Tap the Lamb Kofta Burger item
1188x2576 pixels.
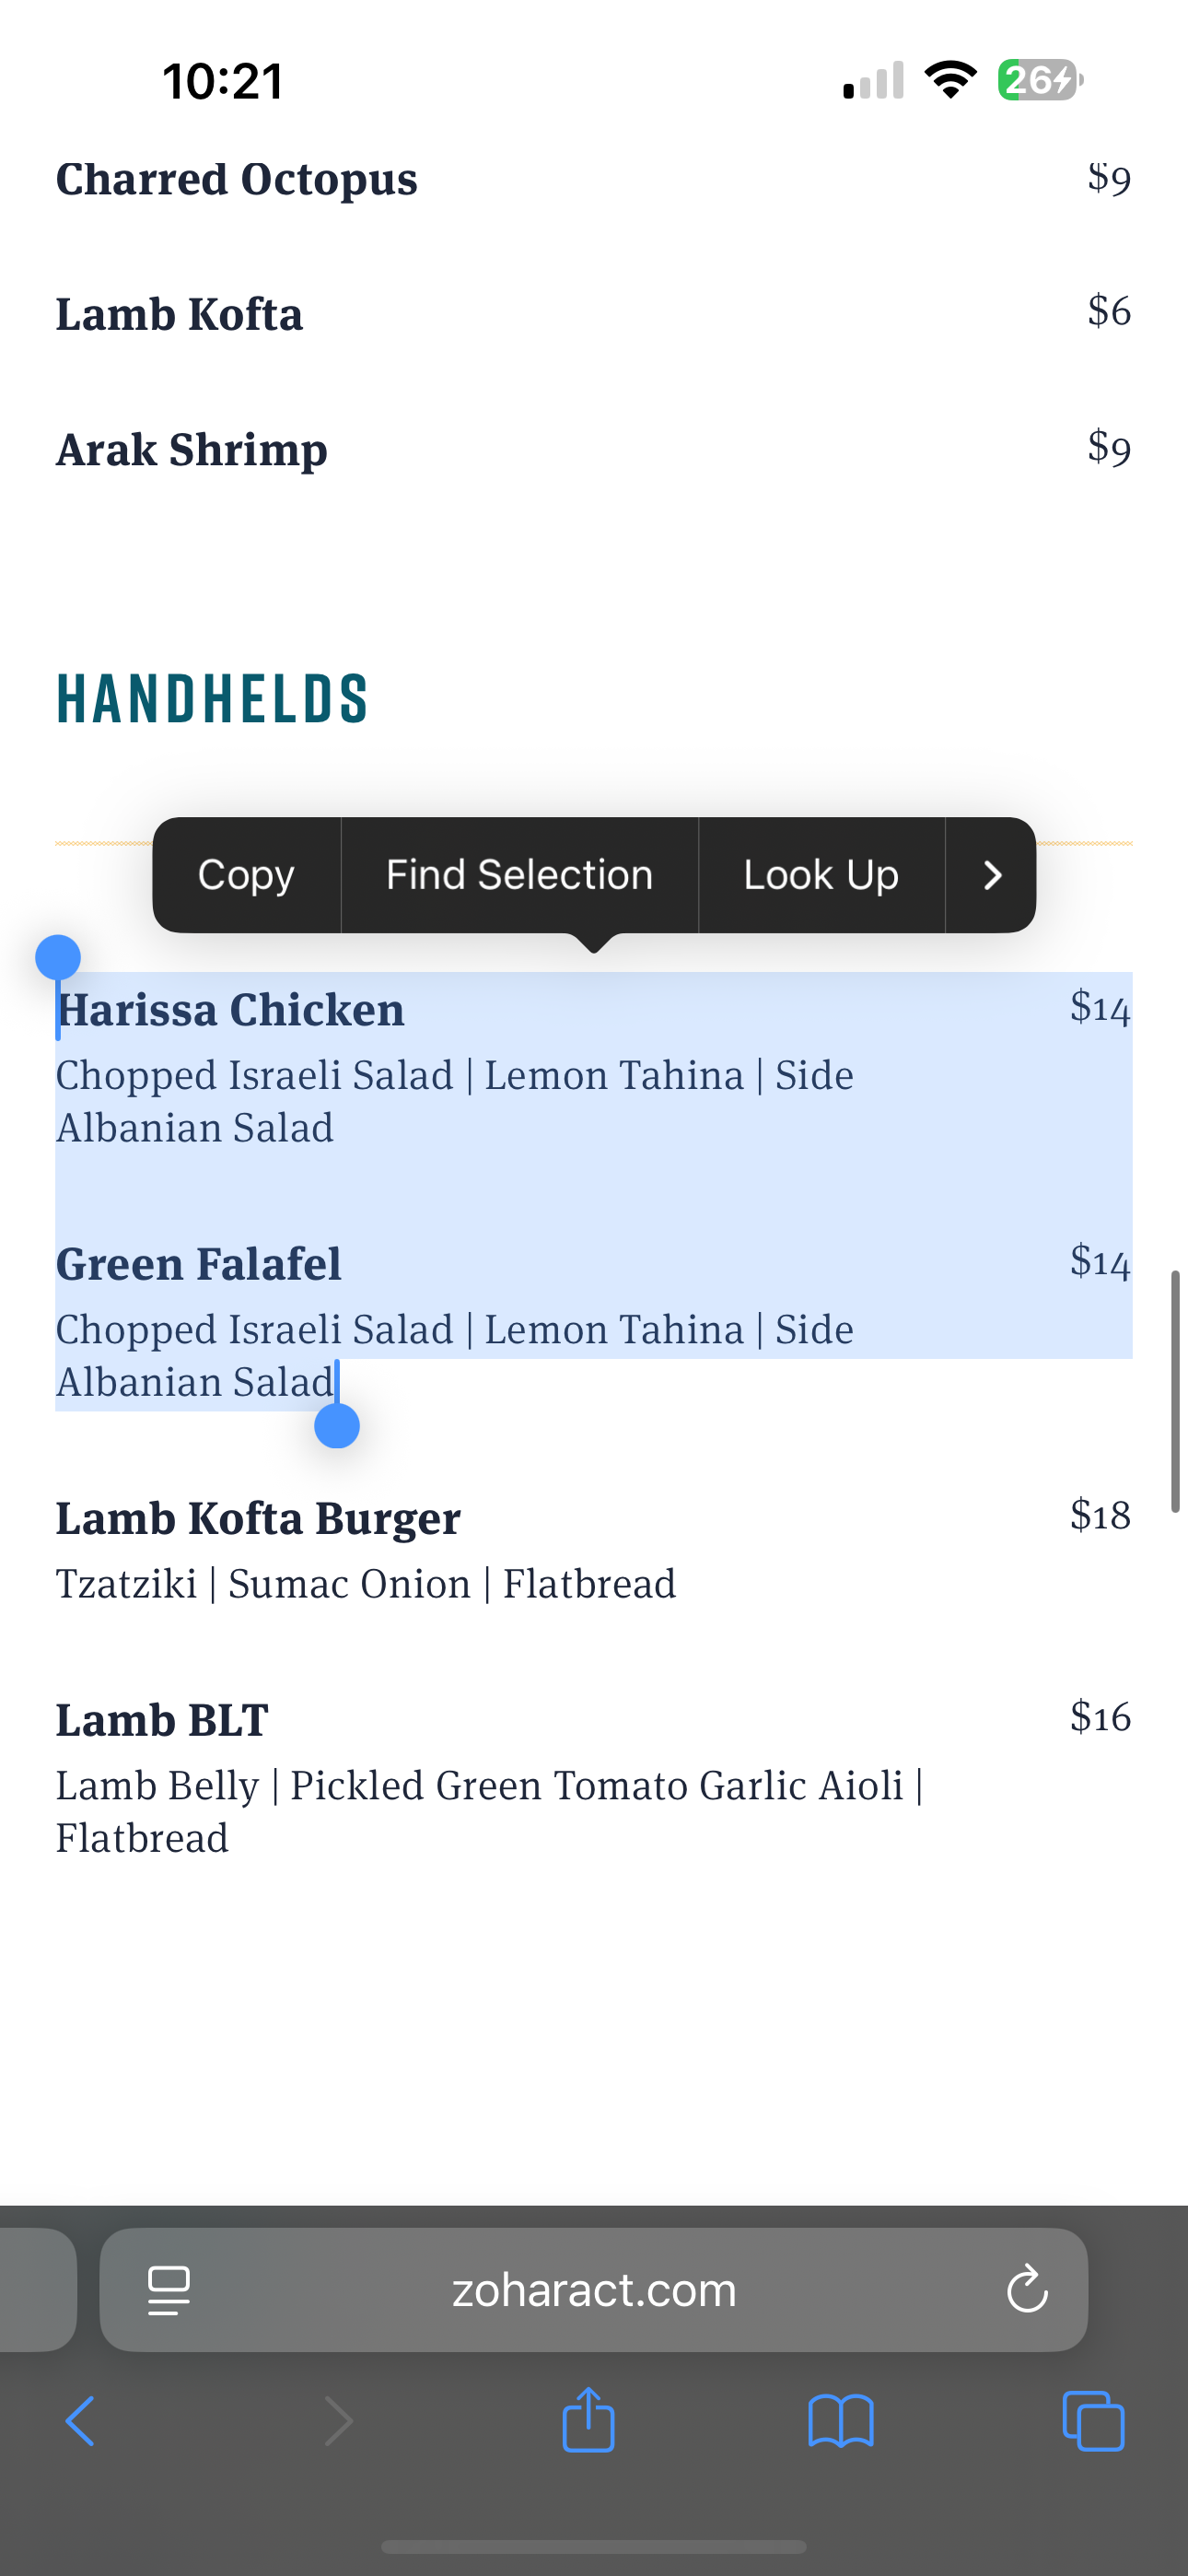(258, 1518)
